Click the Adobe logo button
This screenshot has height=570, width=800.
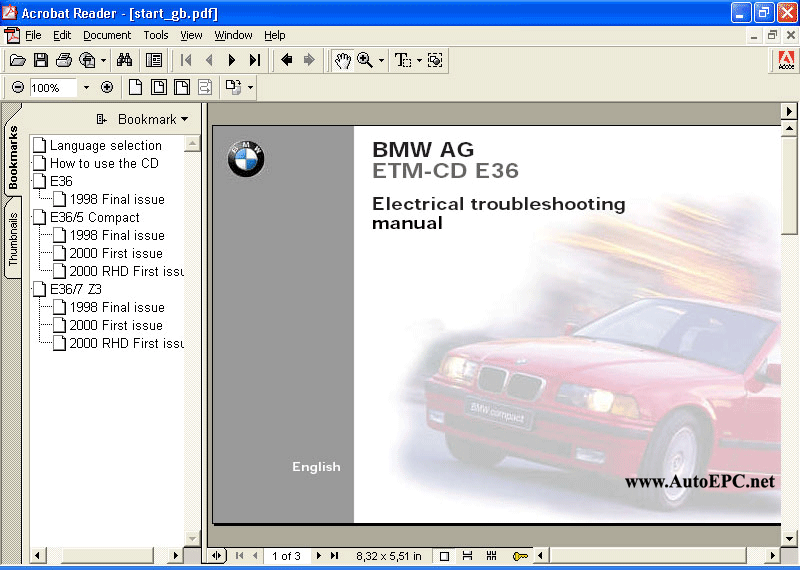786,61
